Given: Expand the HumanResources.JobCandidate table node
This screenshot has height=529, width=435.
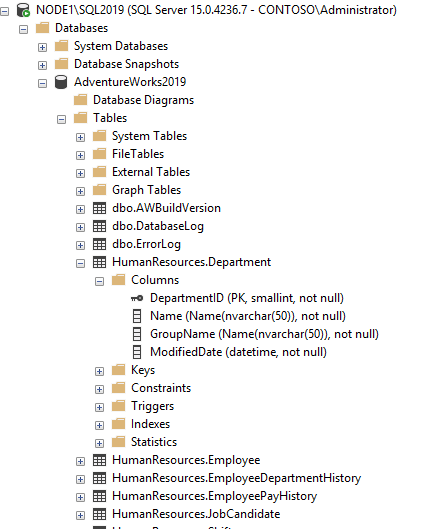Looking at the screenshot, I should point(80,516).
